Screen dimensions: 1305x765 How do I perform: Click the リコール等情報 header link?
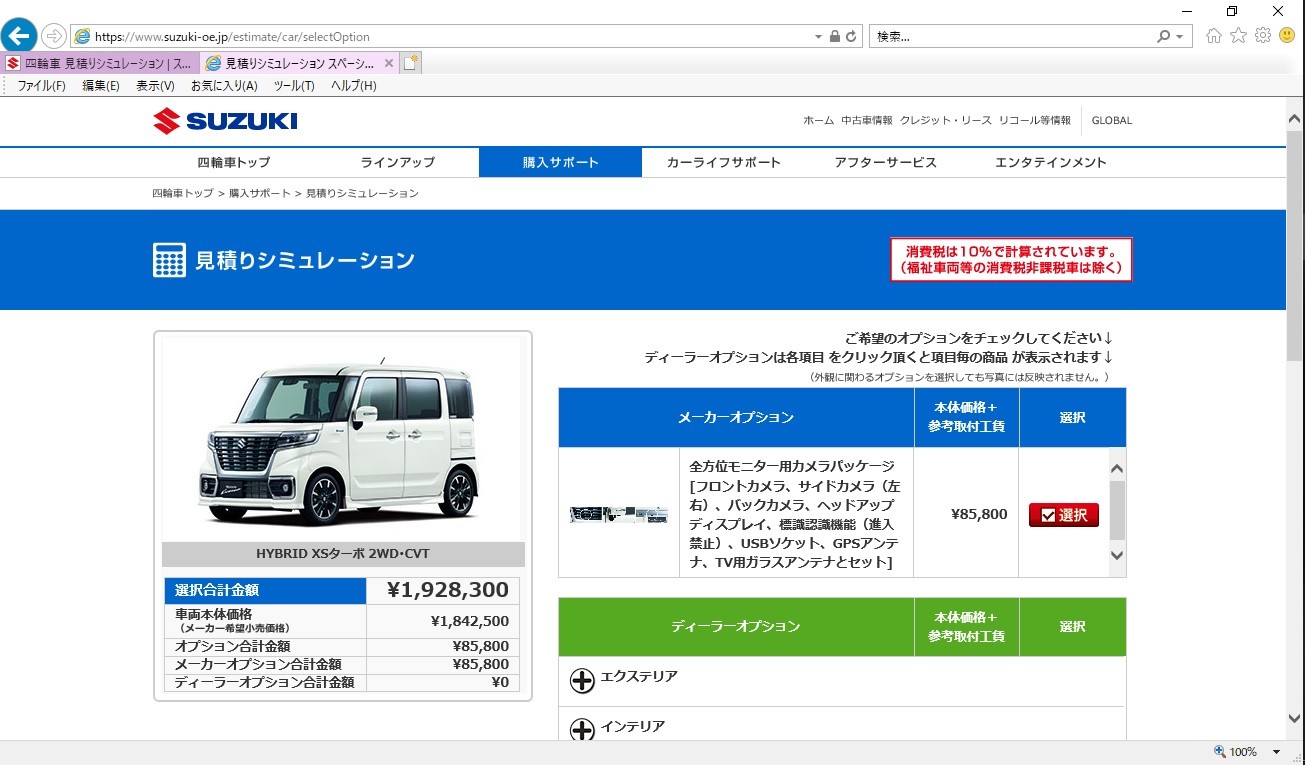tap(1034, 120)
